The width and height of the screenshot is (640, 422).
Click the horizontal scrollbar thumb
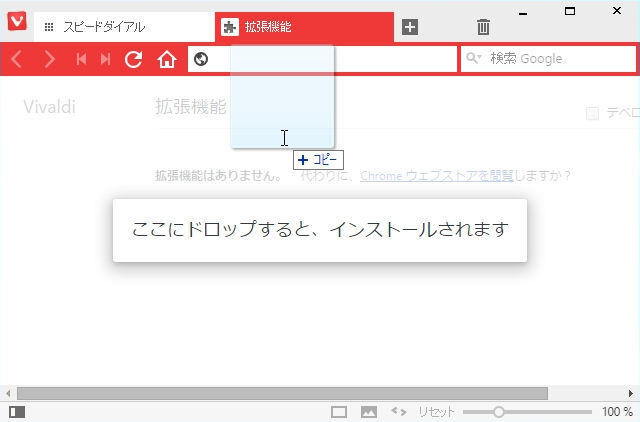pyautogui.click(x=282, y=393)
